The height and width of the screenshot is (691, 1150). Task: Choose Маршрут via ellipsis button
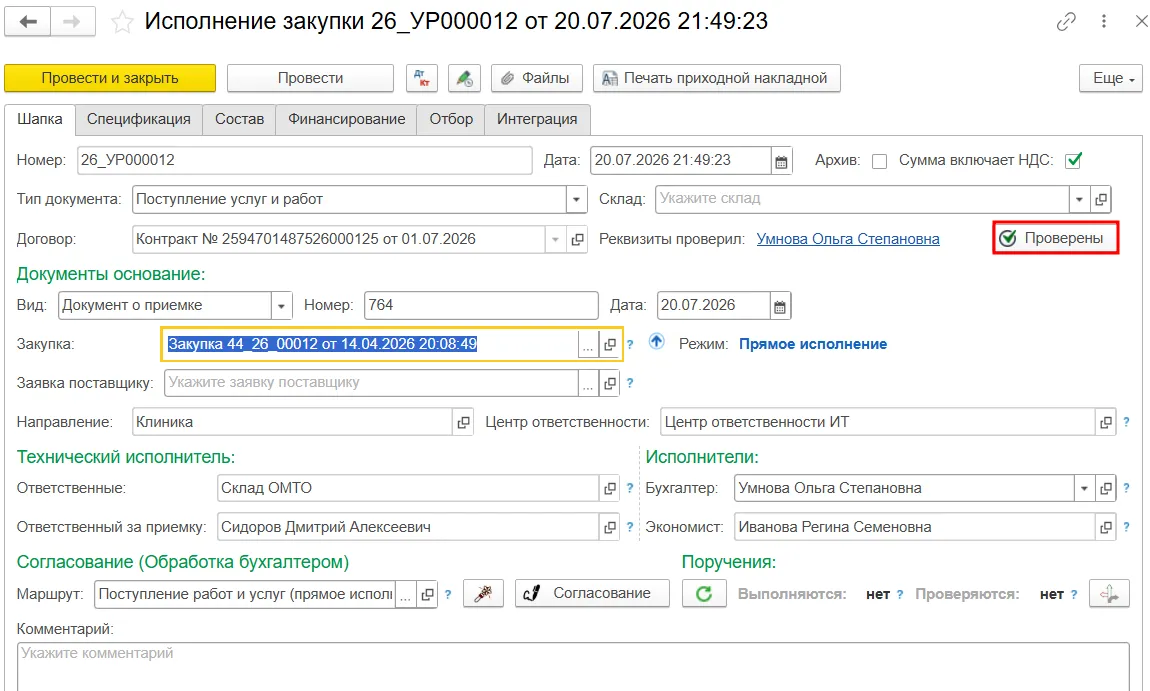(405, 594)
